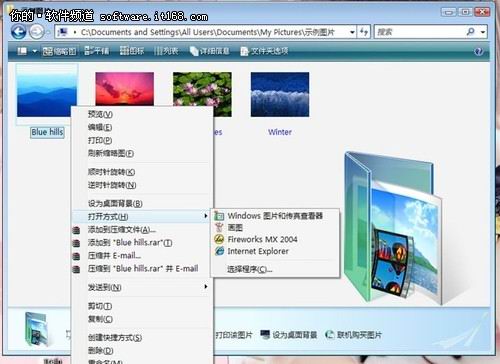Choose 压缩并 E-mail... menu entry
The height and width of the screenshot is (364, 500).
coord(142,256)
